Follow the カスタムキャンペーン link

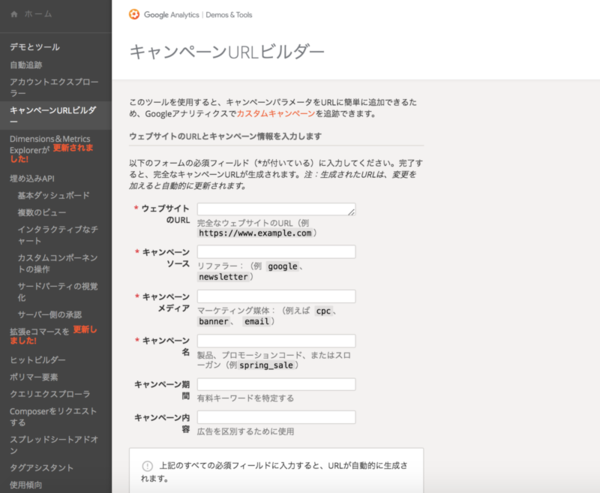coord(276,114)
